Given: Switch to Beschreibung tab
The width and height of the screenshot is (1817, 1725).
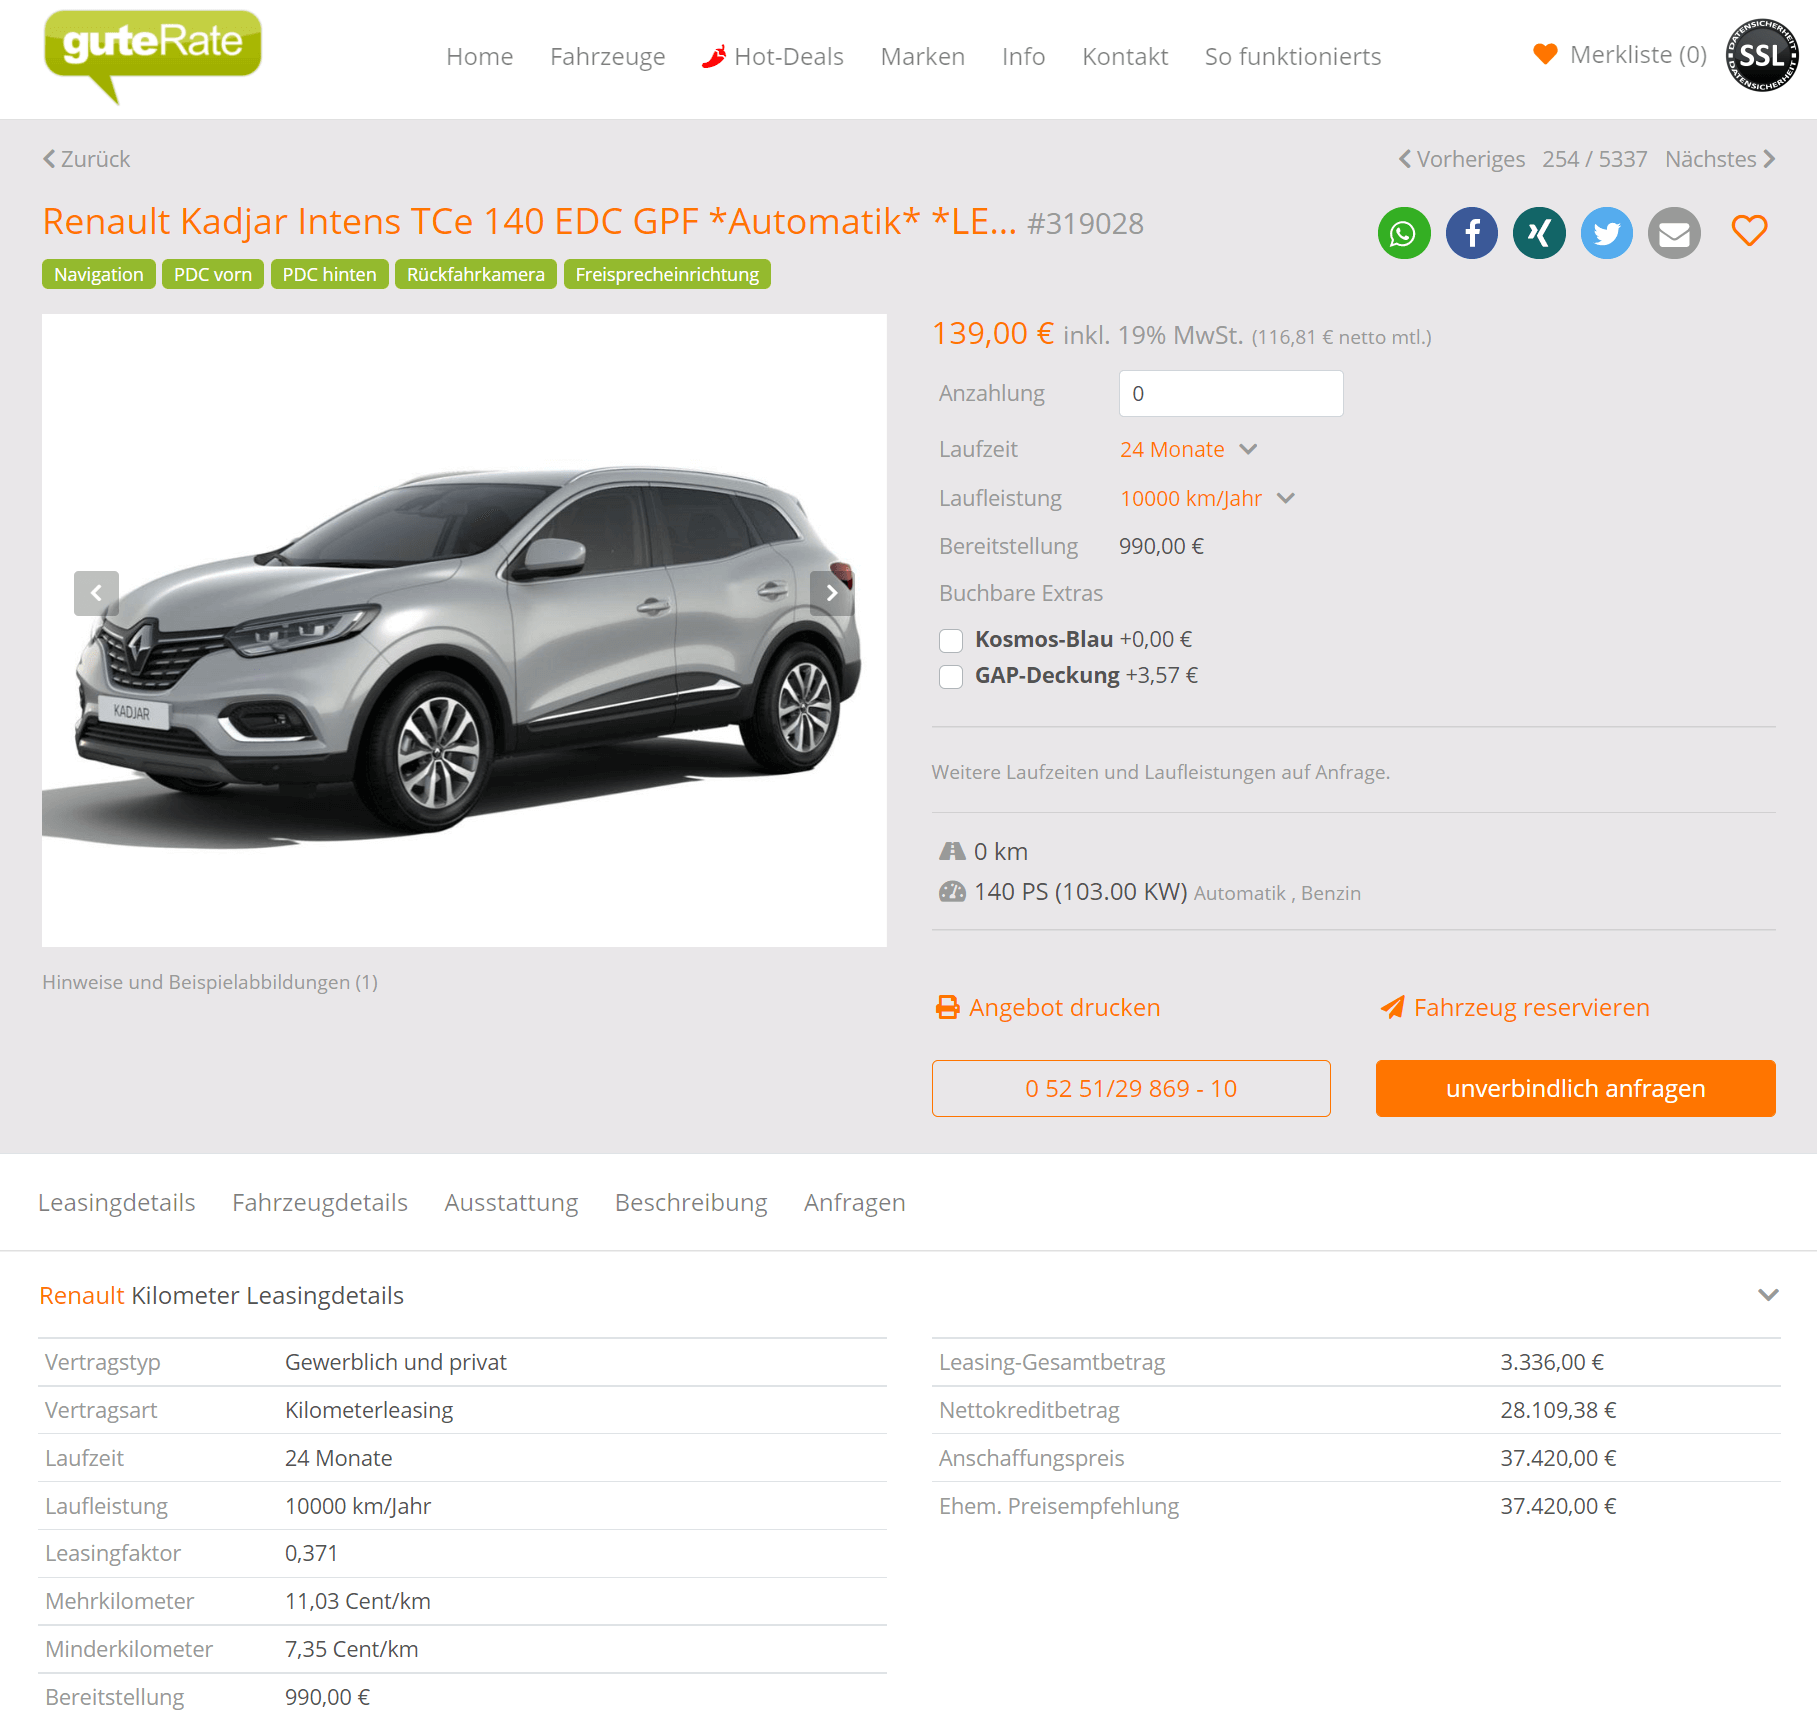Looking at the screenshot, I should (x=691, y=1202).
